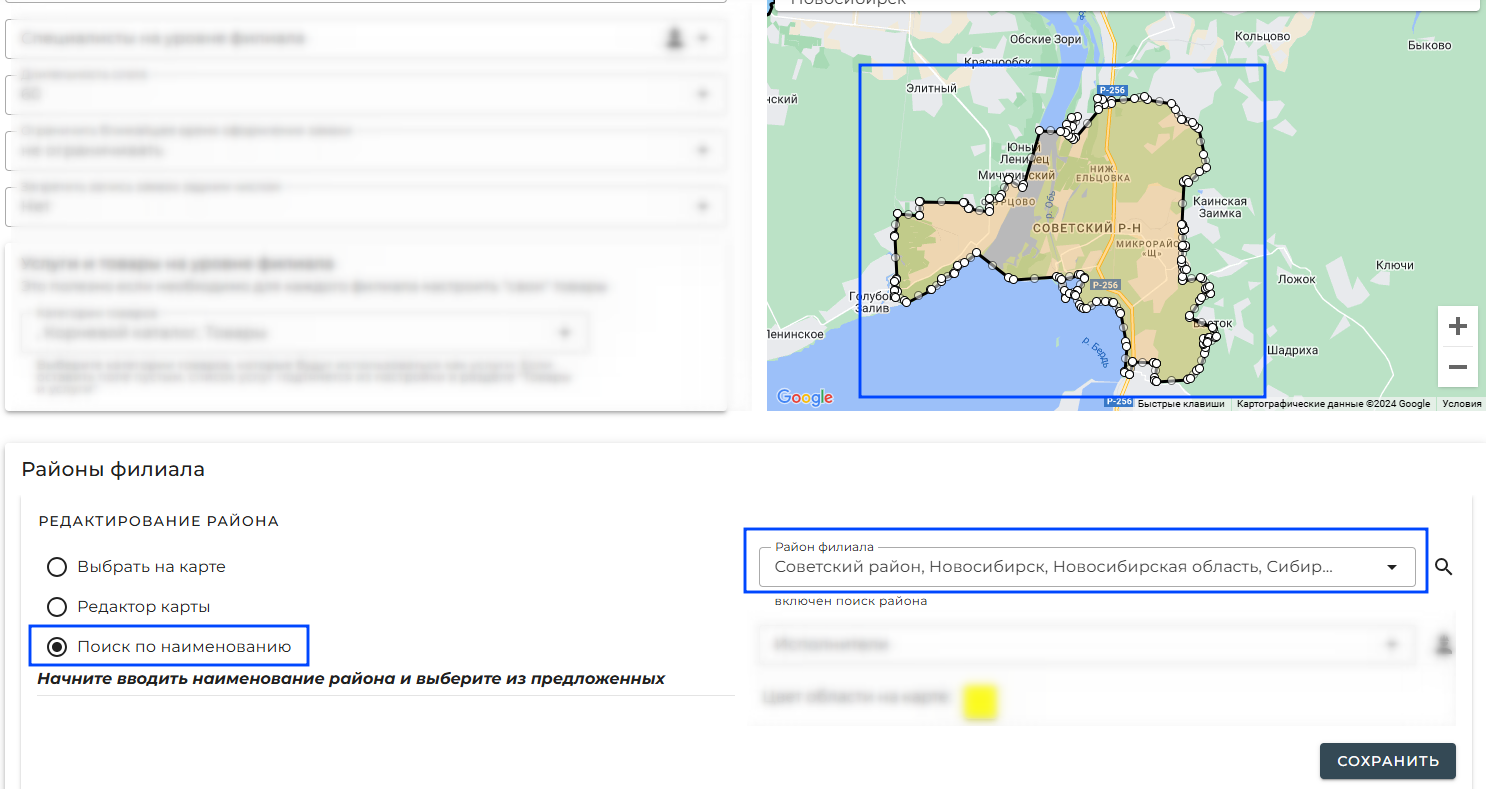Zoom in the map with plus
The image size is (1486, 789).
(1457, 326)
